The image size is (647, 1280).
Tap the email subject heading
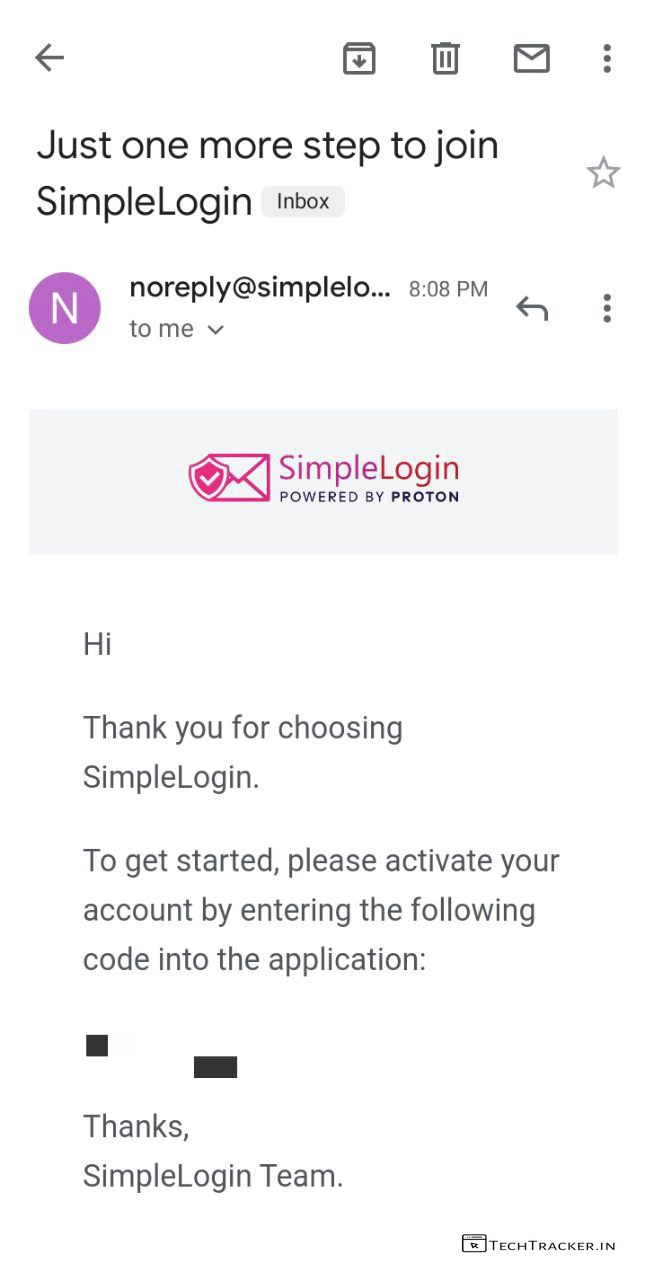coord(267,173)
